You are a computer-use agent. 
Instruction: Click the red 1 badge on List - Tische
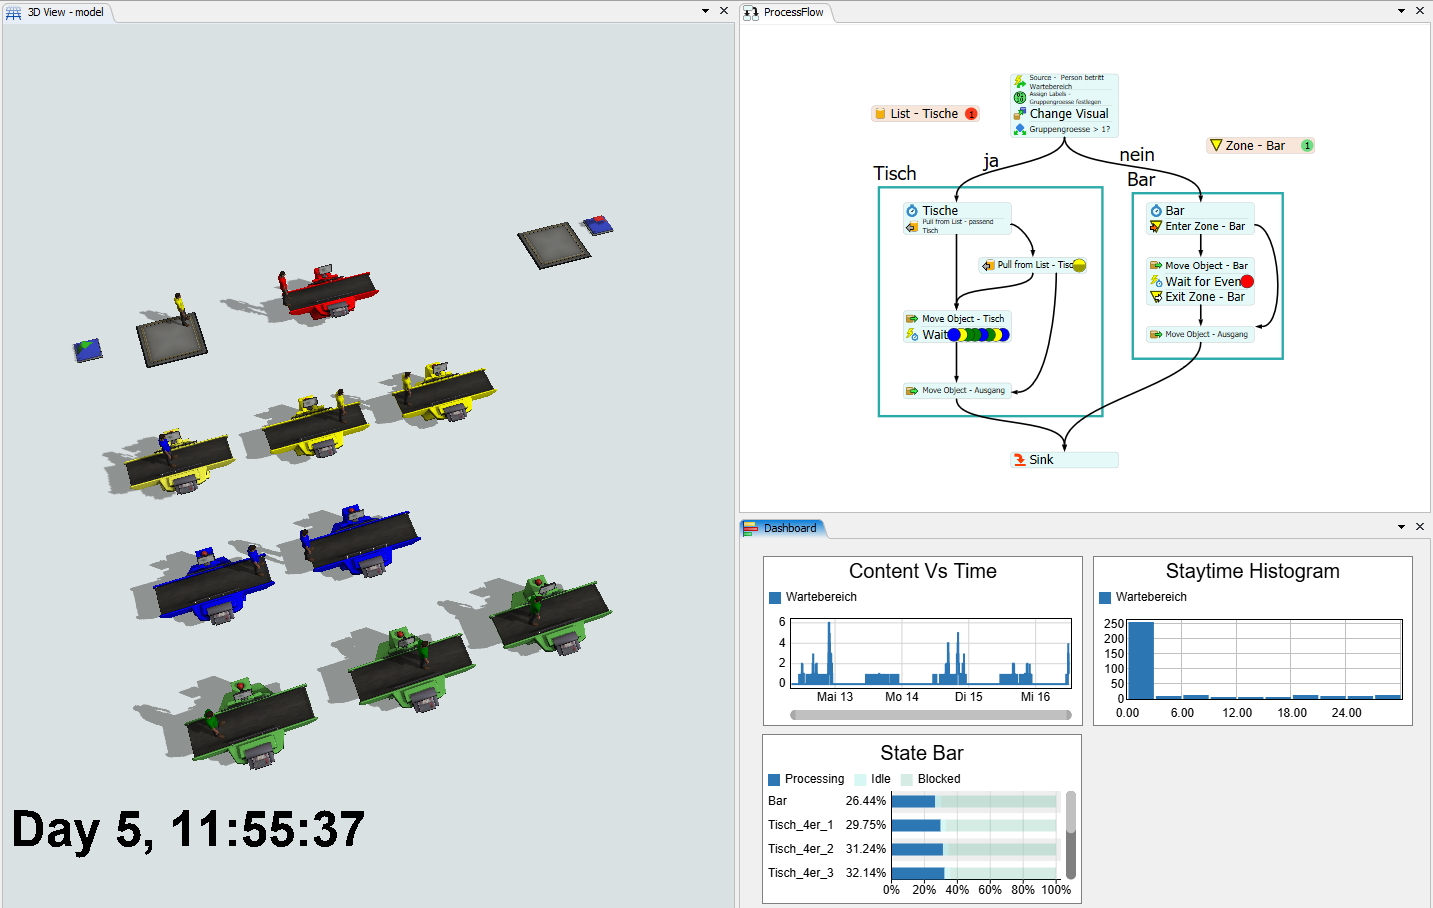(971, 114)
